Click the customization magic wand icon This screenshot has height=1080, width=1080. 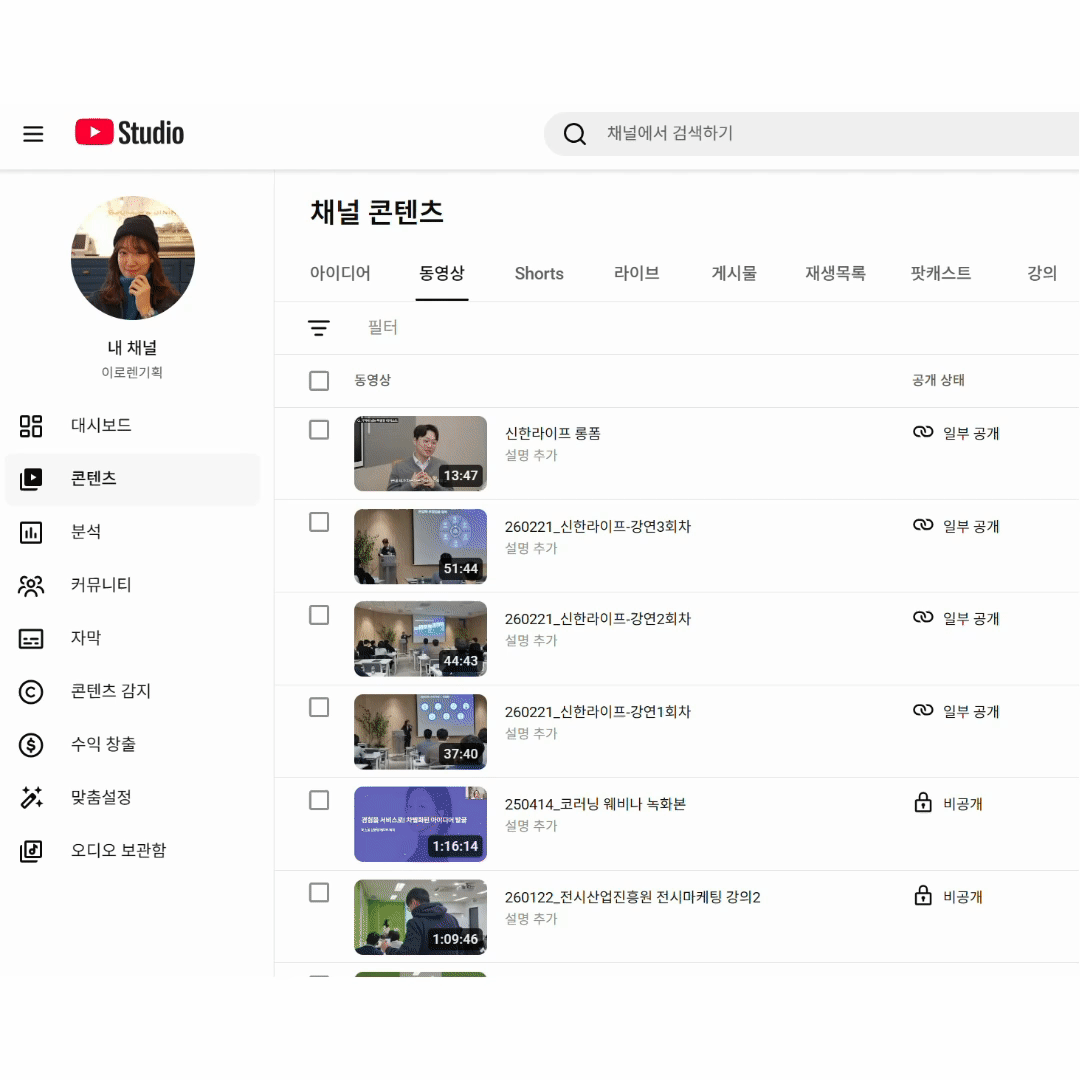pos(31,798)
